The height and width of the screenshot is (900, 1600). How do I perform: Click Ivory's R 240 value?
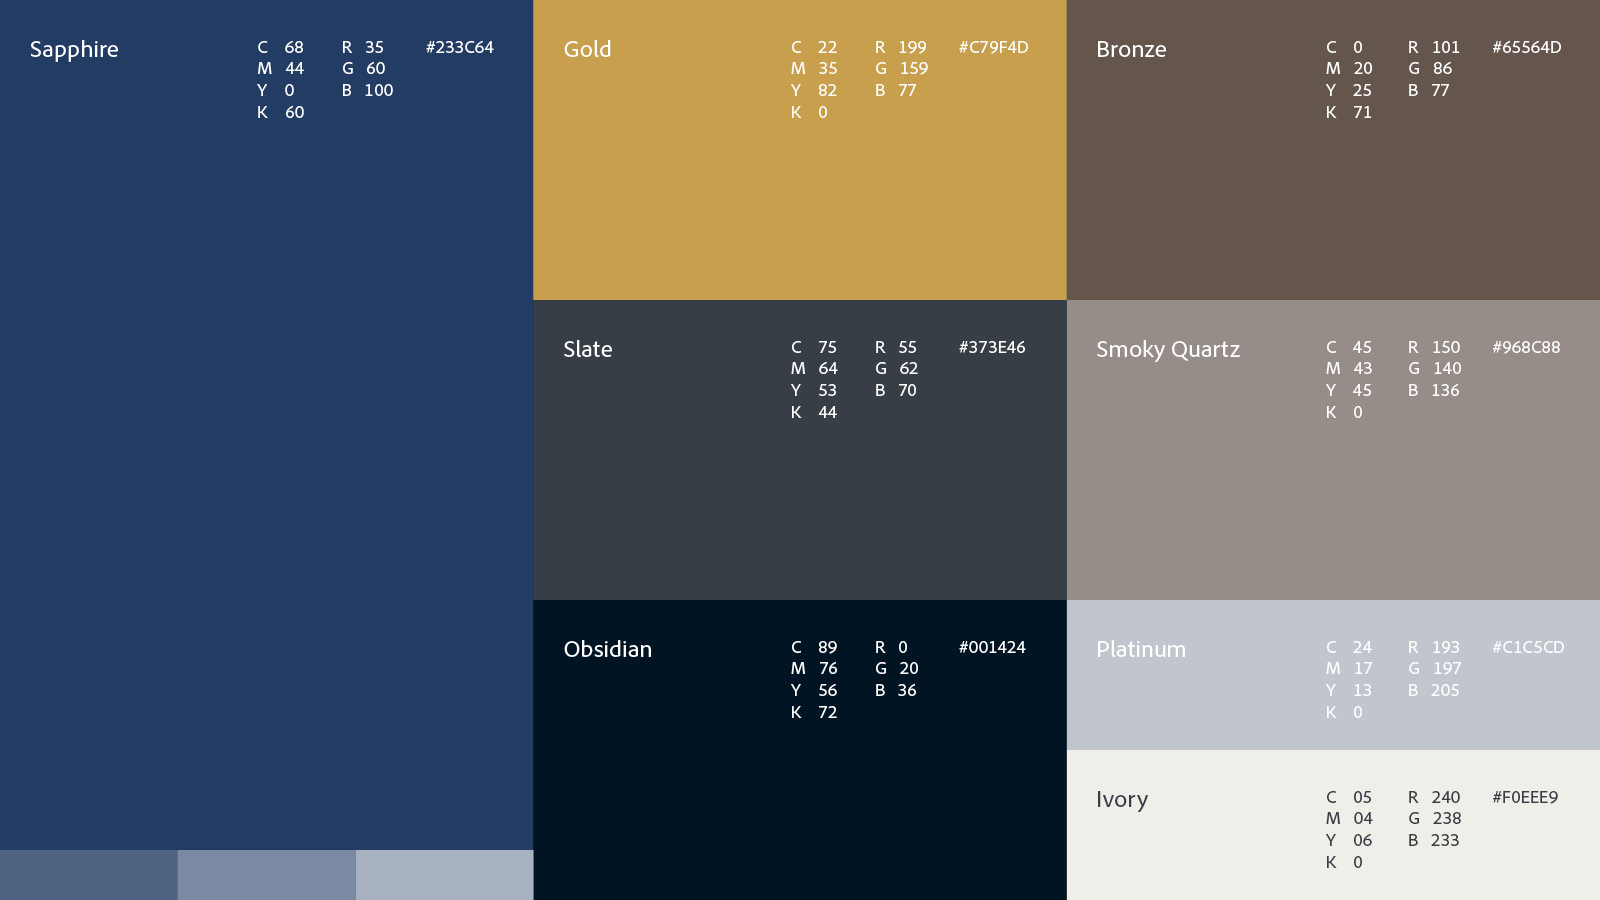1434,797
